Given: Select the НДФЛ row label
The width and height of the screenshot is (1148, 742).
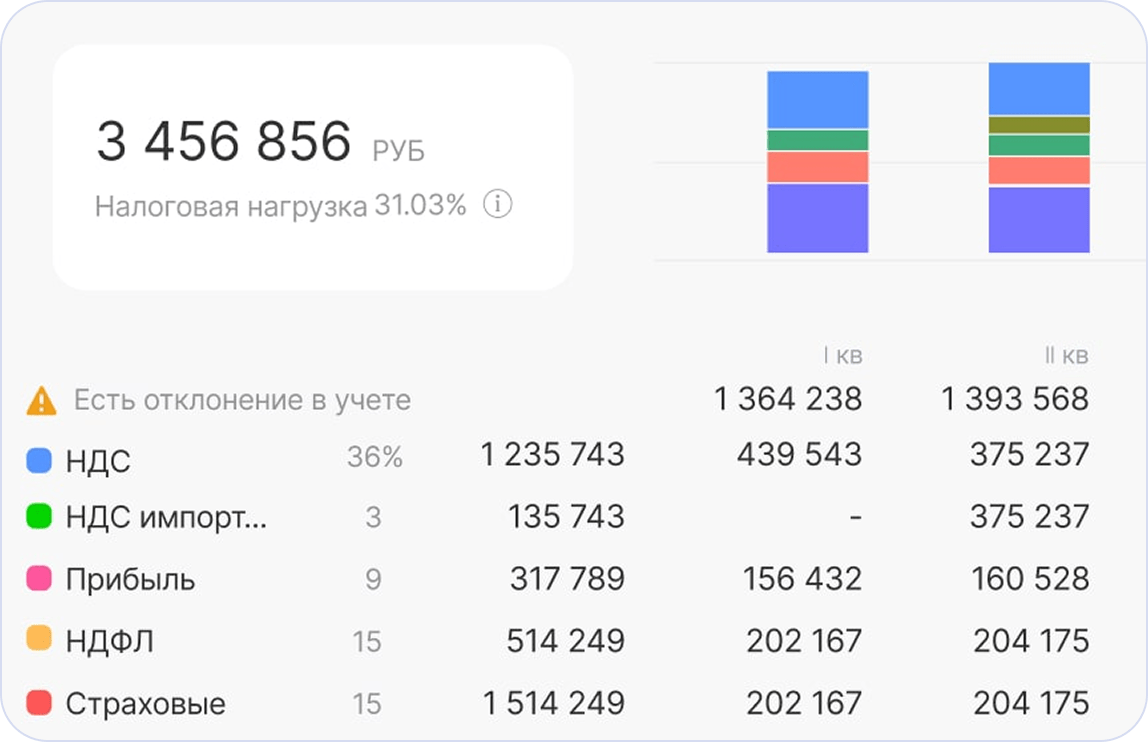Looking at the screenshot, I should tap(110, 642).
